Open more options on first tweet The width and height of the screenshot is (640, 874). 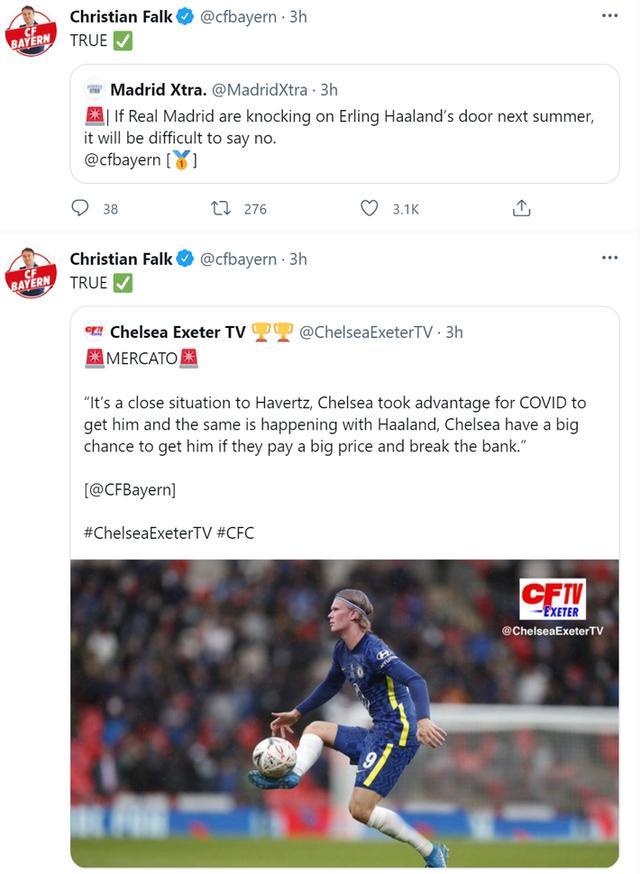tap(609, 17)
